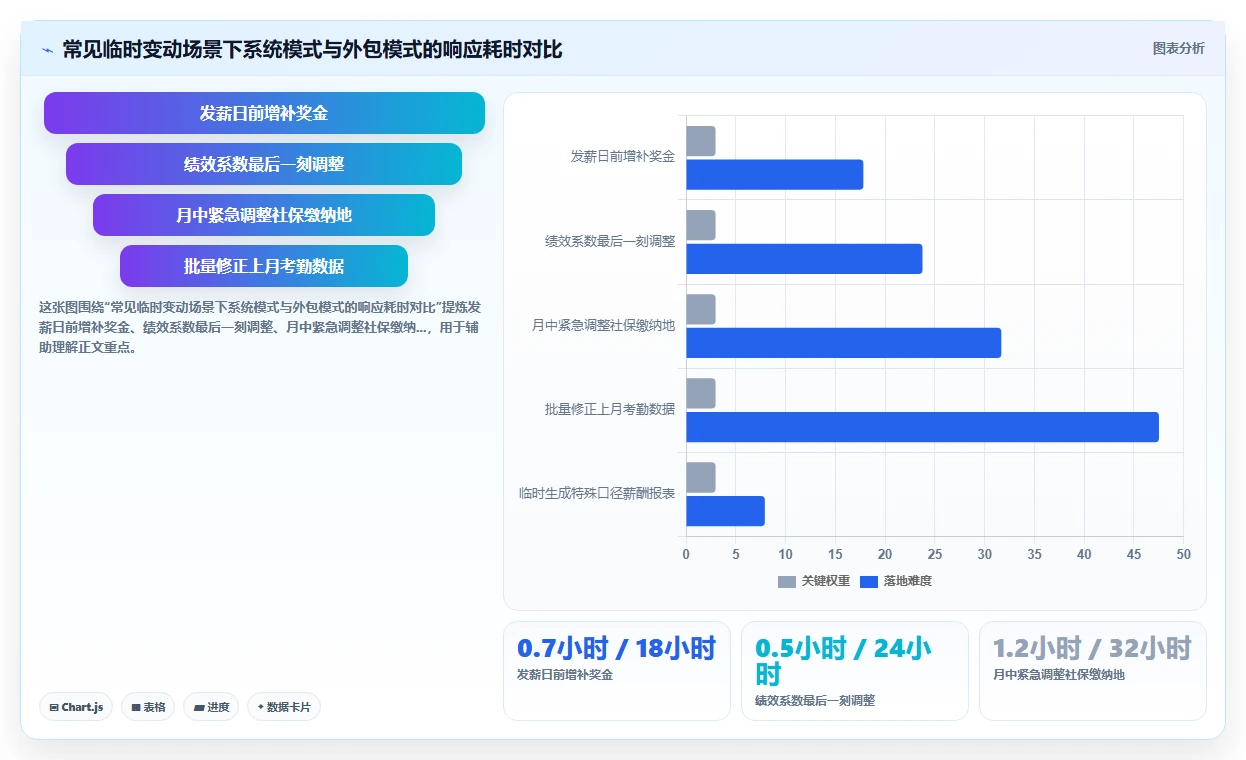This screenshot has width=1246, height=760.
Task: Click the gray bar for 发薪日前增补奖金
Action: (x=701, y=141)
